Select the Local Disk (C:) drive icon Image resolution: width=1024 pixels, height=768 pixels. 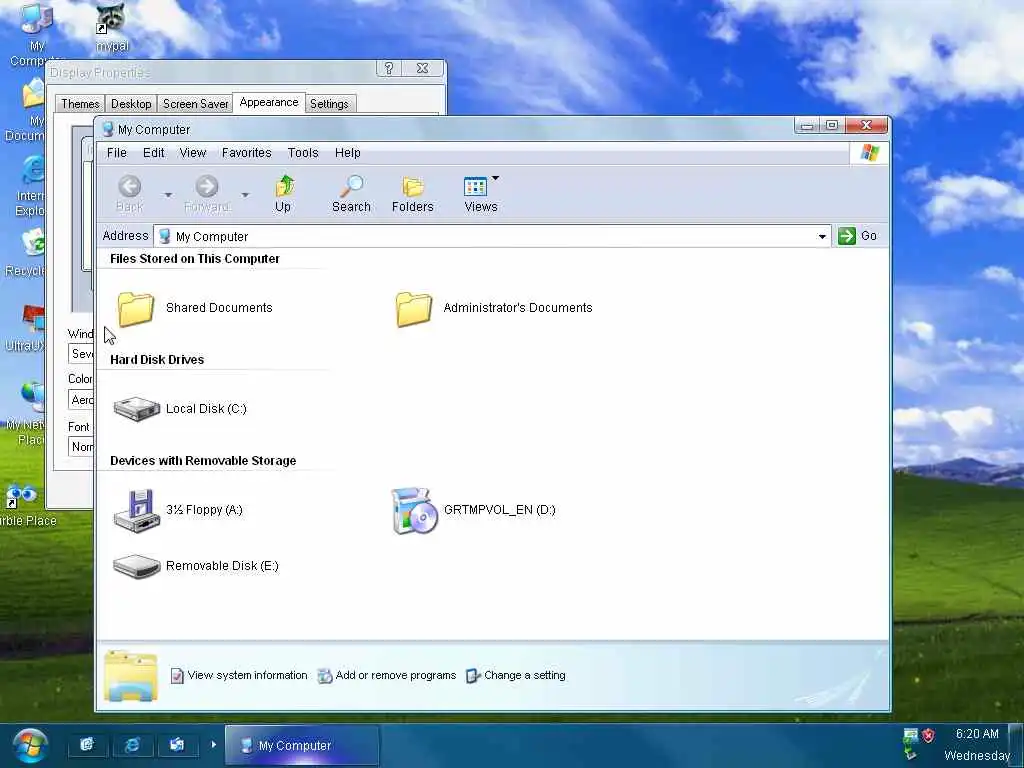point(136,409)
